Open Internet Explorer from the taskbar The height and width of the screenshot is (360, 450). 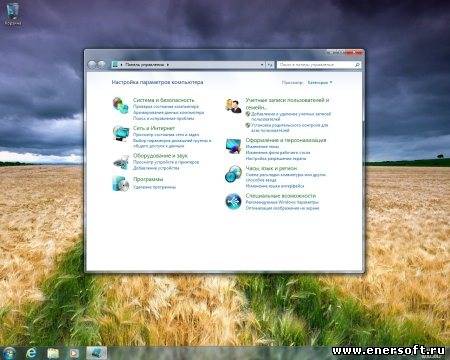[32, 353]
